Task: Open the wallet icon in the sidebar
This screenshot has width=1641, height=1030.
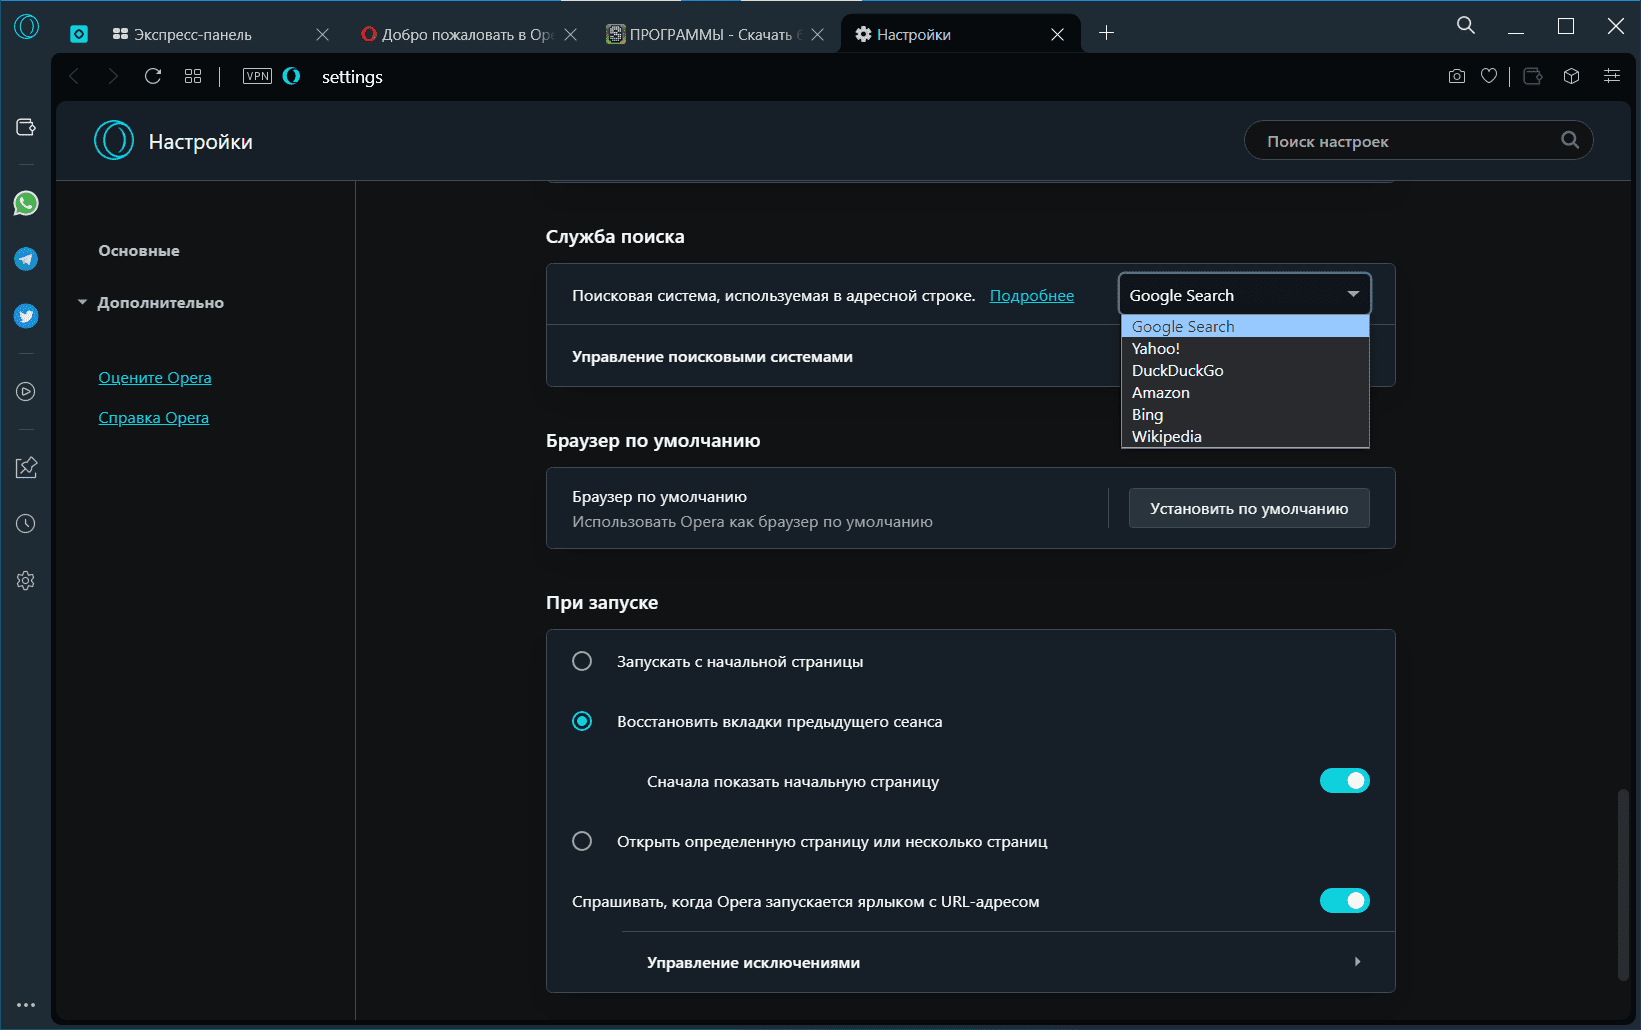Action: [x=26, y=127]
